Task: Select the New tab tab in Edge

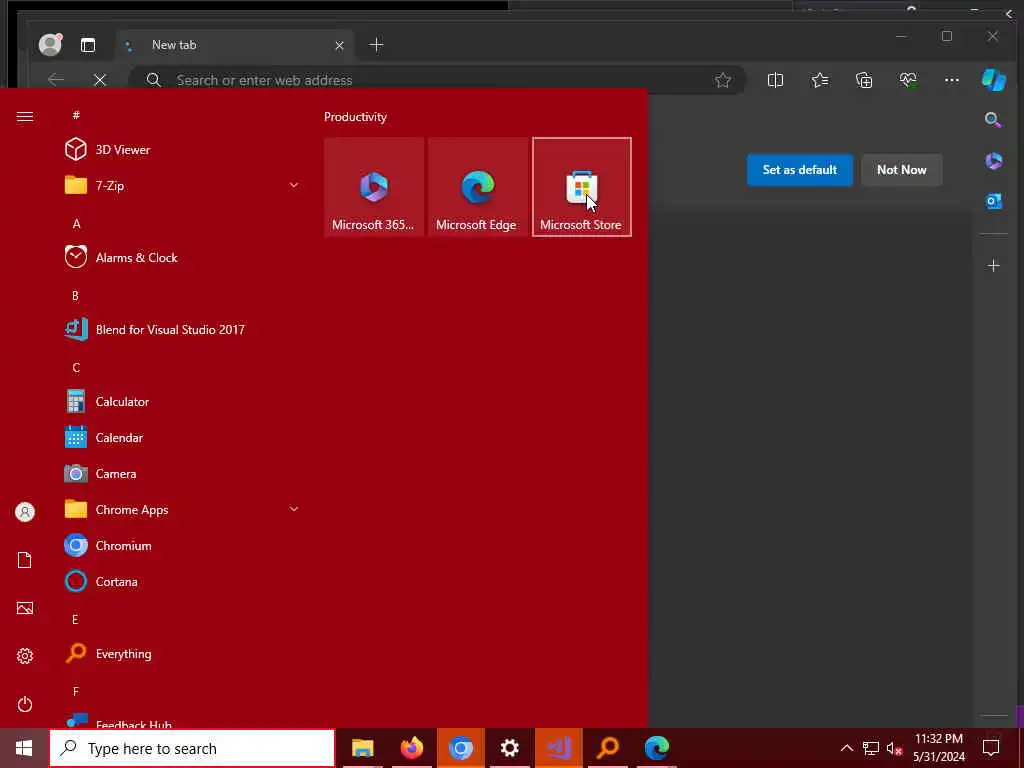Action: pyautogui.click(x=235, y=45)
